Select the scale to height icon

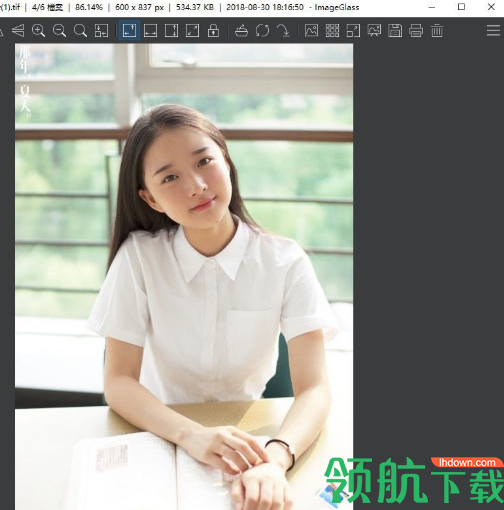171,31
